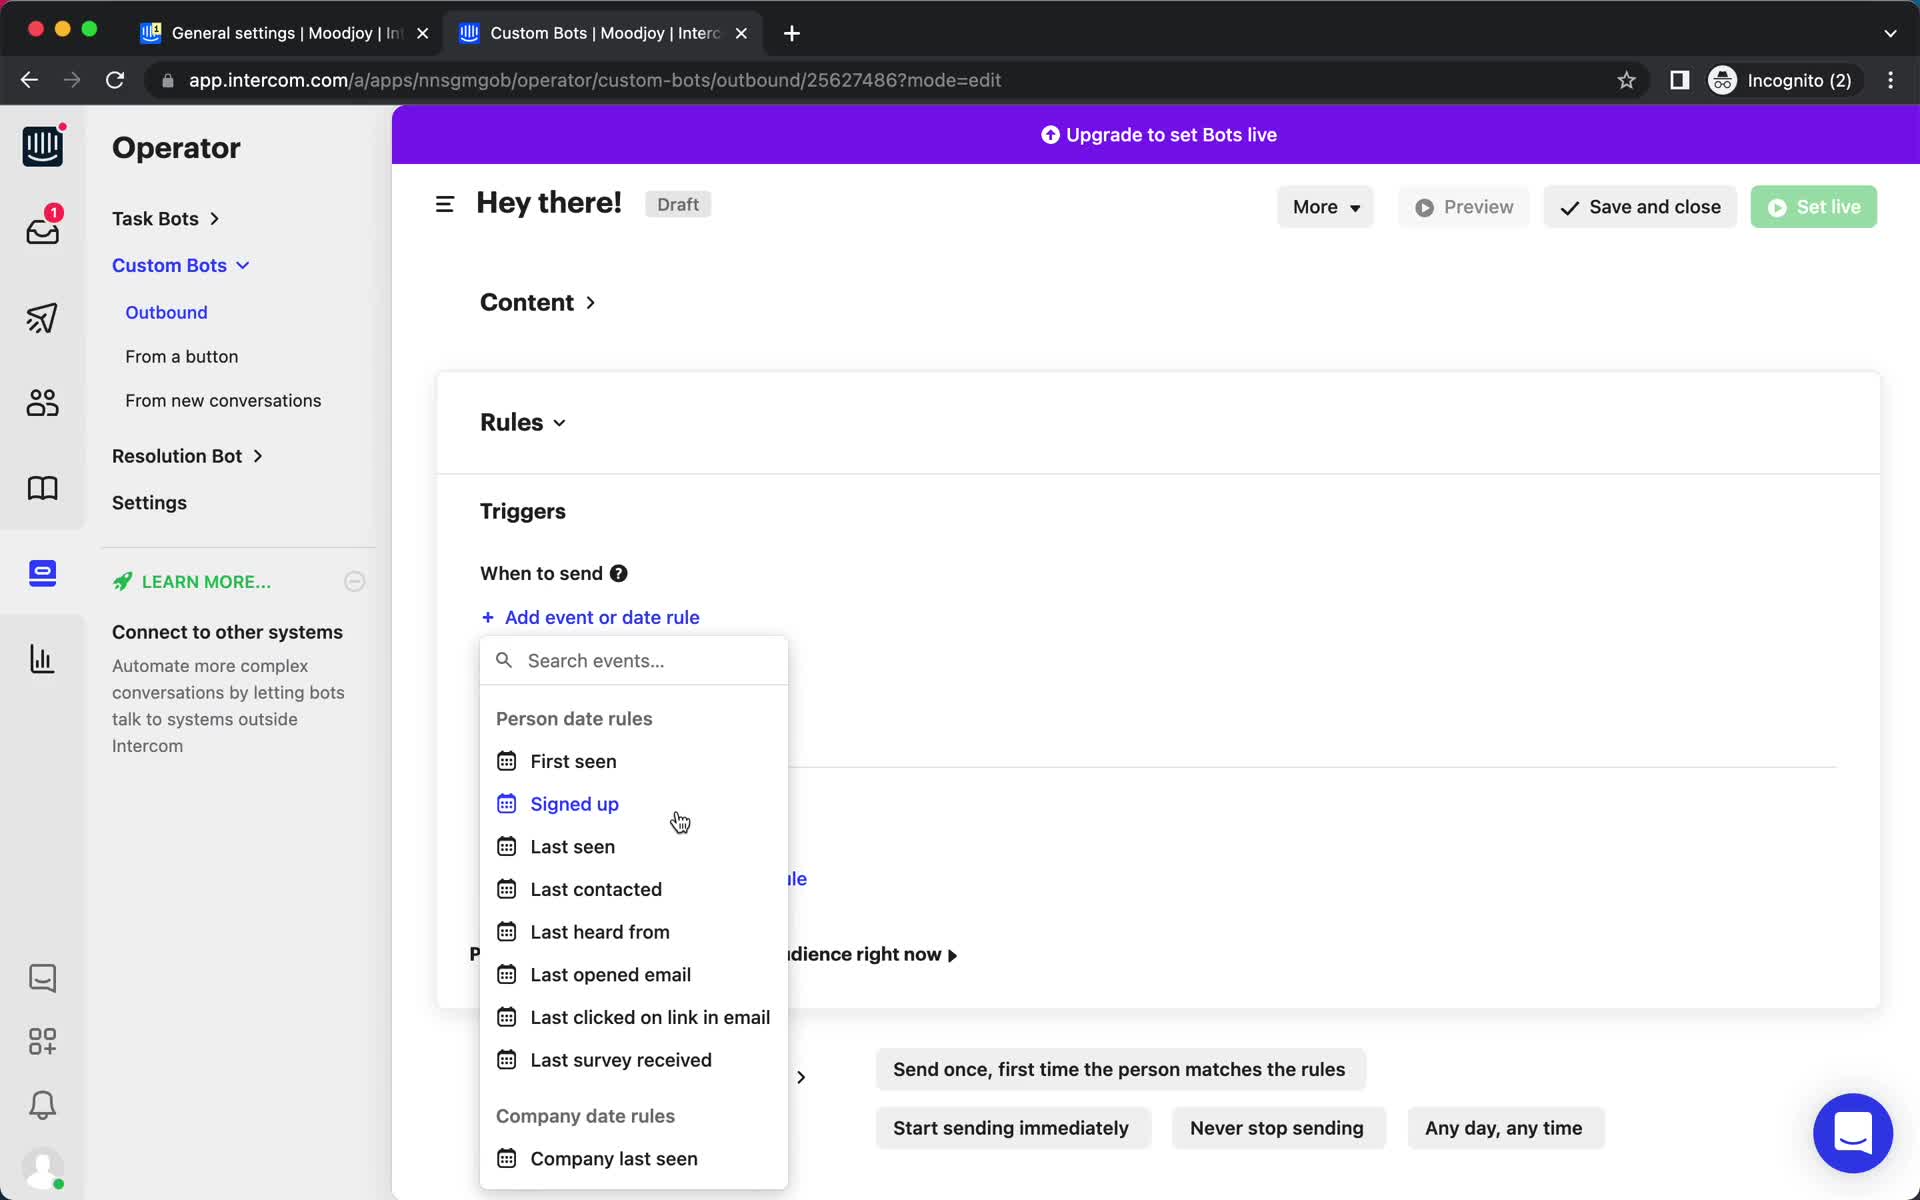1920x1200 pixels.
Task: Select Last seen date rule
Action: tap(572, 846)
